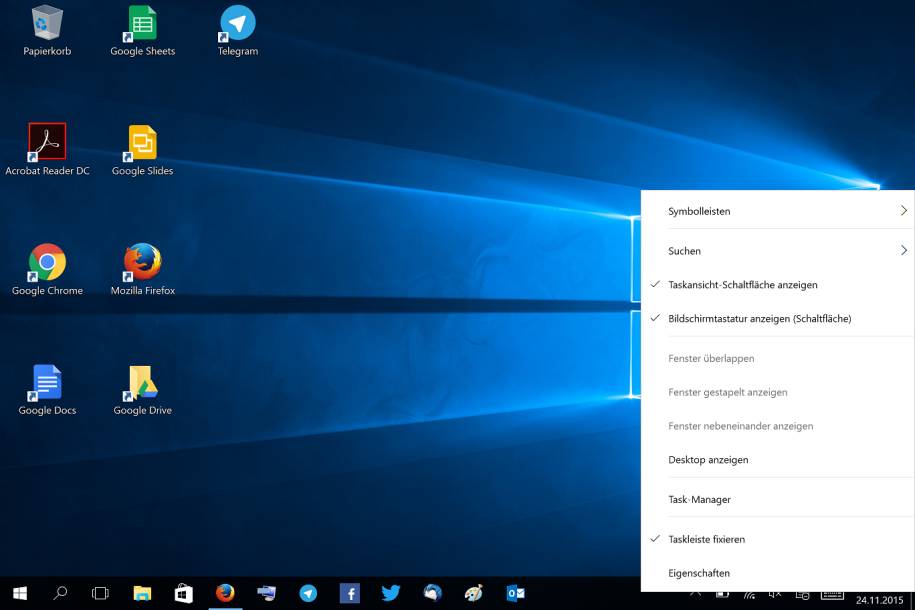Open the Paint taskbar icon
915x610 pixels.
[473, 593]
